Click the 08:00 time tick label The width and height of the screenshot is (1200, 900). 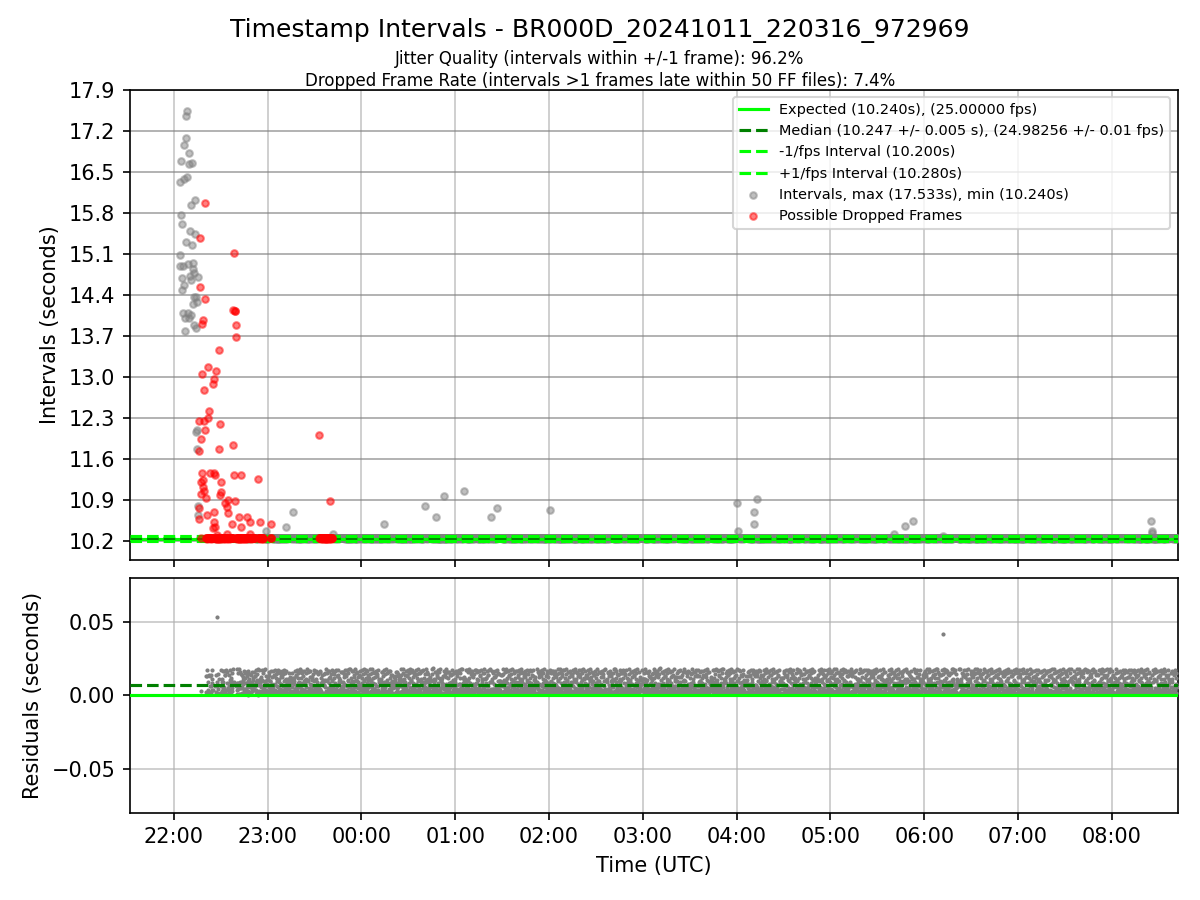pyautogui.click(x=1112, y=835)
